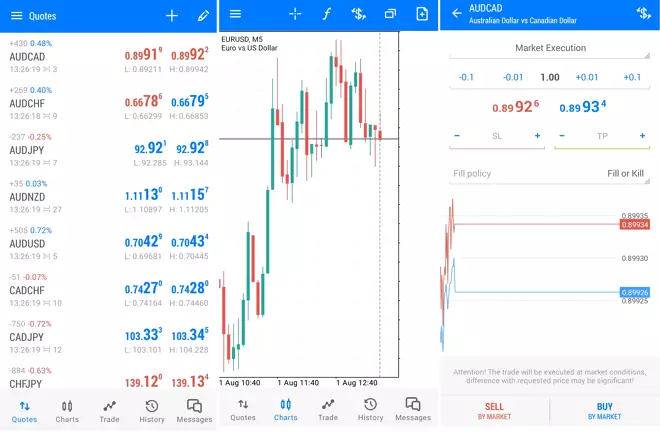
Task: Open the Quotes hamburger menu
Action: [x=16, y=16]
